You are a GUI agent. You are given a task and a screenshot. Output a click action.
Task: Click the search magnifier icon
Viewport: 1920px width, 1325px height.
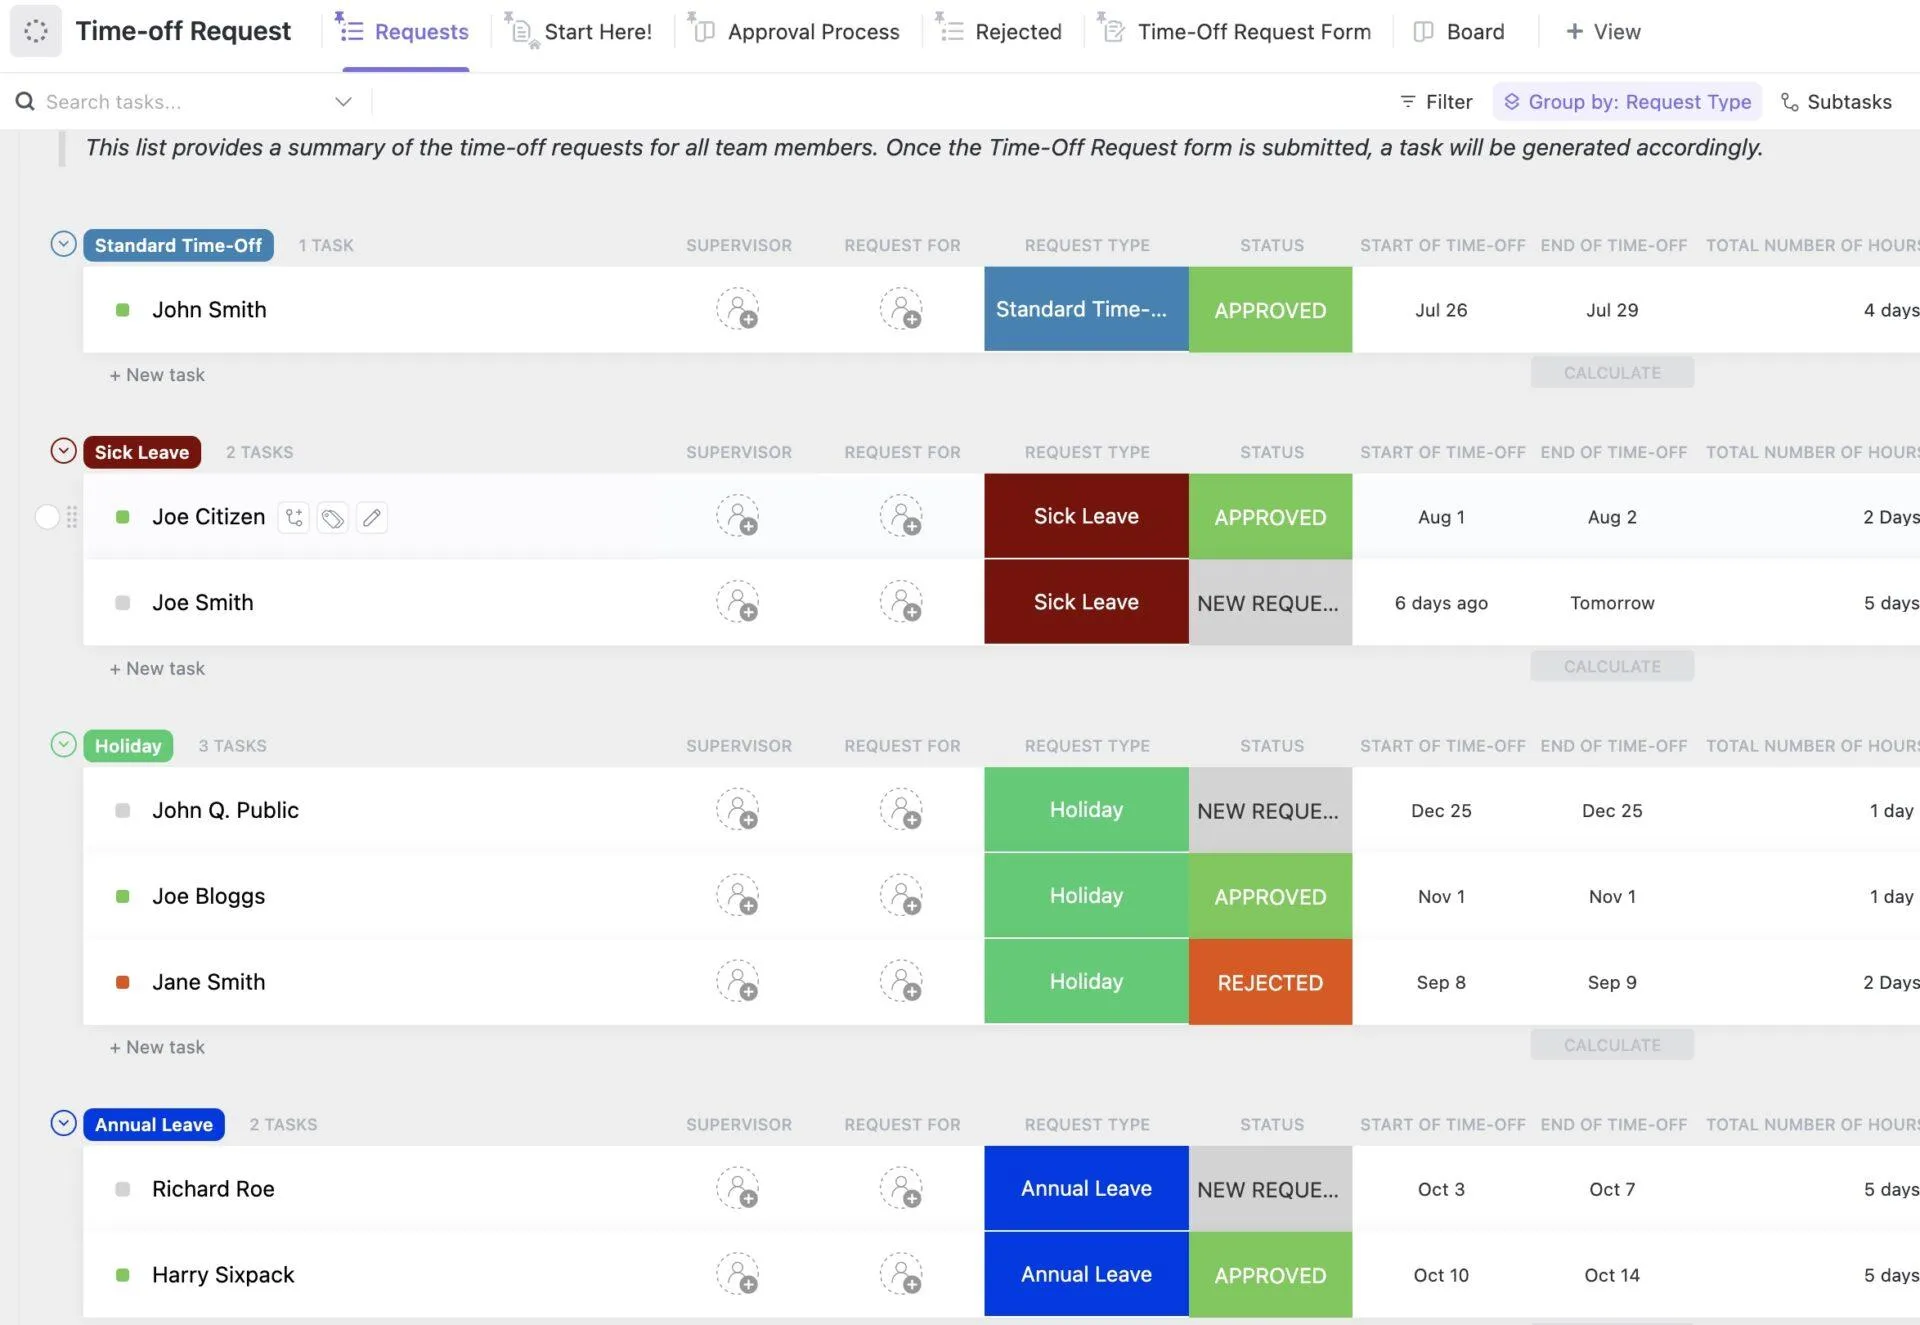(25, 102)
